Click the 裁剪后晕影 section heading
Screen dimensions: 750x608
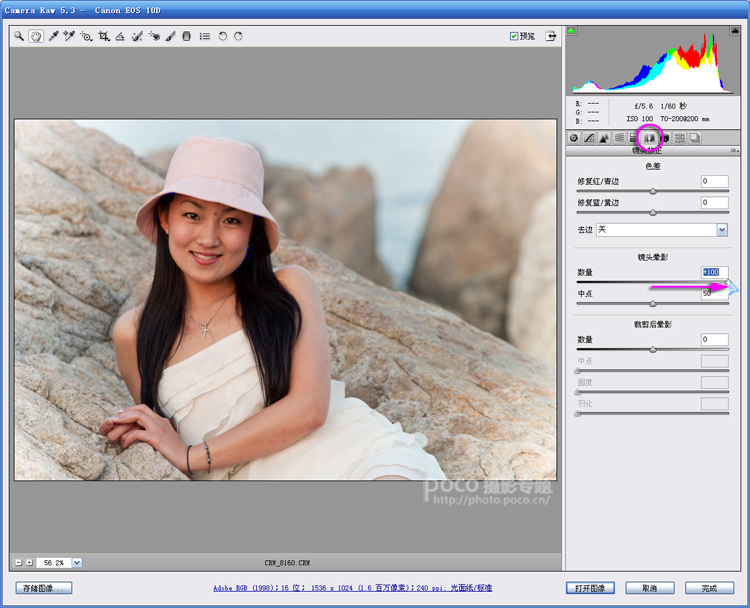pyautogui.click(x=652, y=324)
